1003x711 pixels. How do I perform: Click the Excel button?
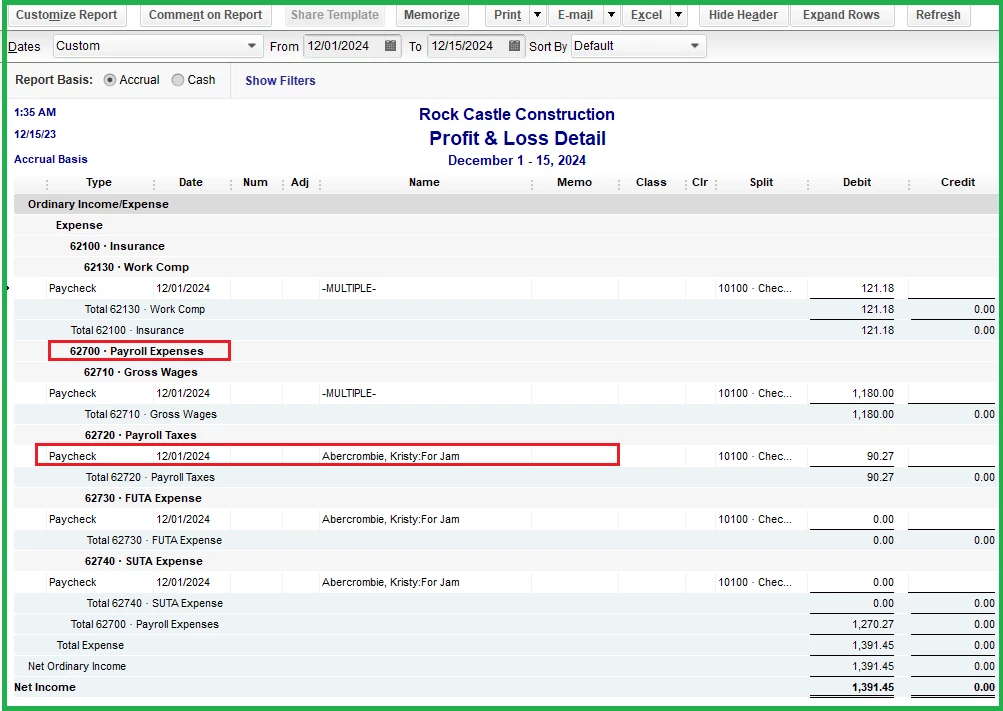tap(647, 15)
